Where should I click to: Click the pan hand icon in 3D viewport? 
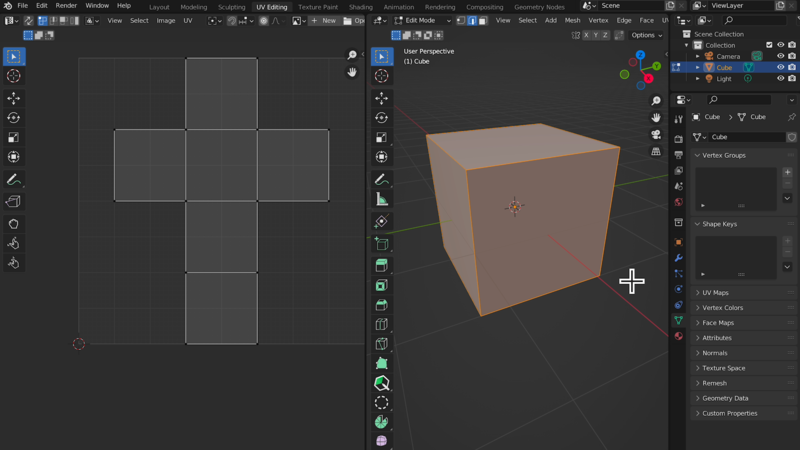point(656,118)
